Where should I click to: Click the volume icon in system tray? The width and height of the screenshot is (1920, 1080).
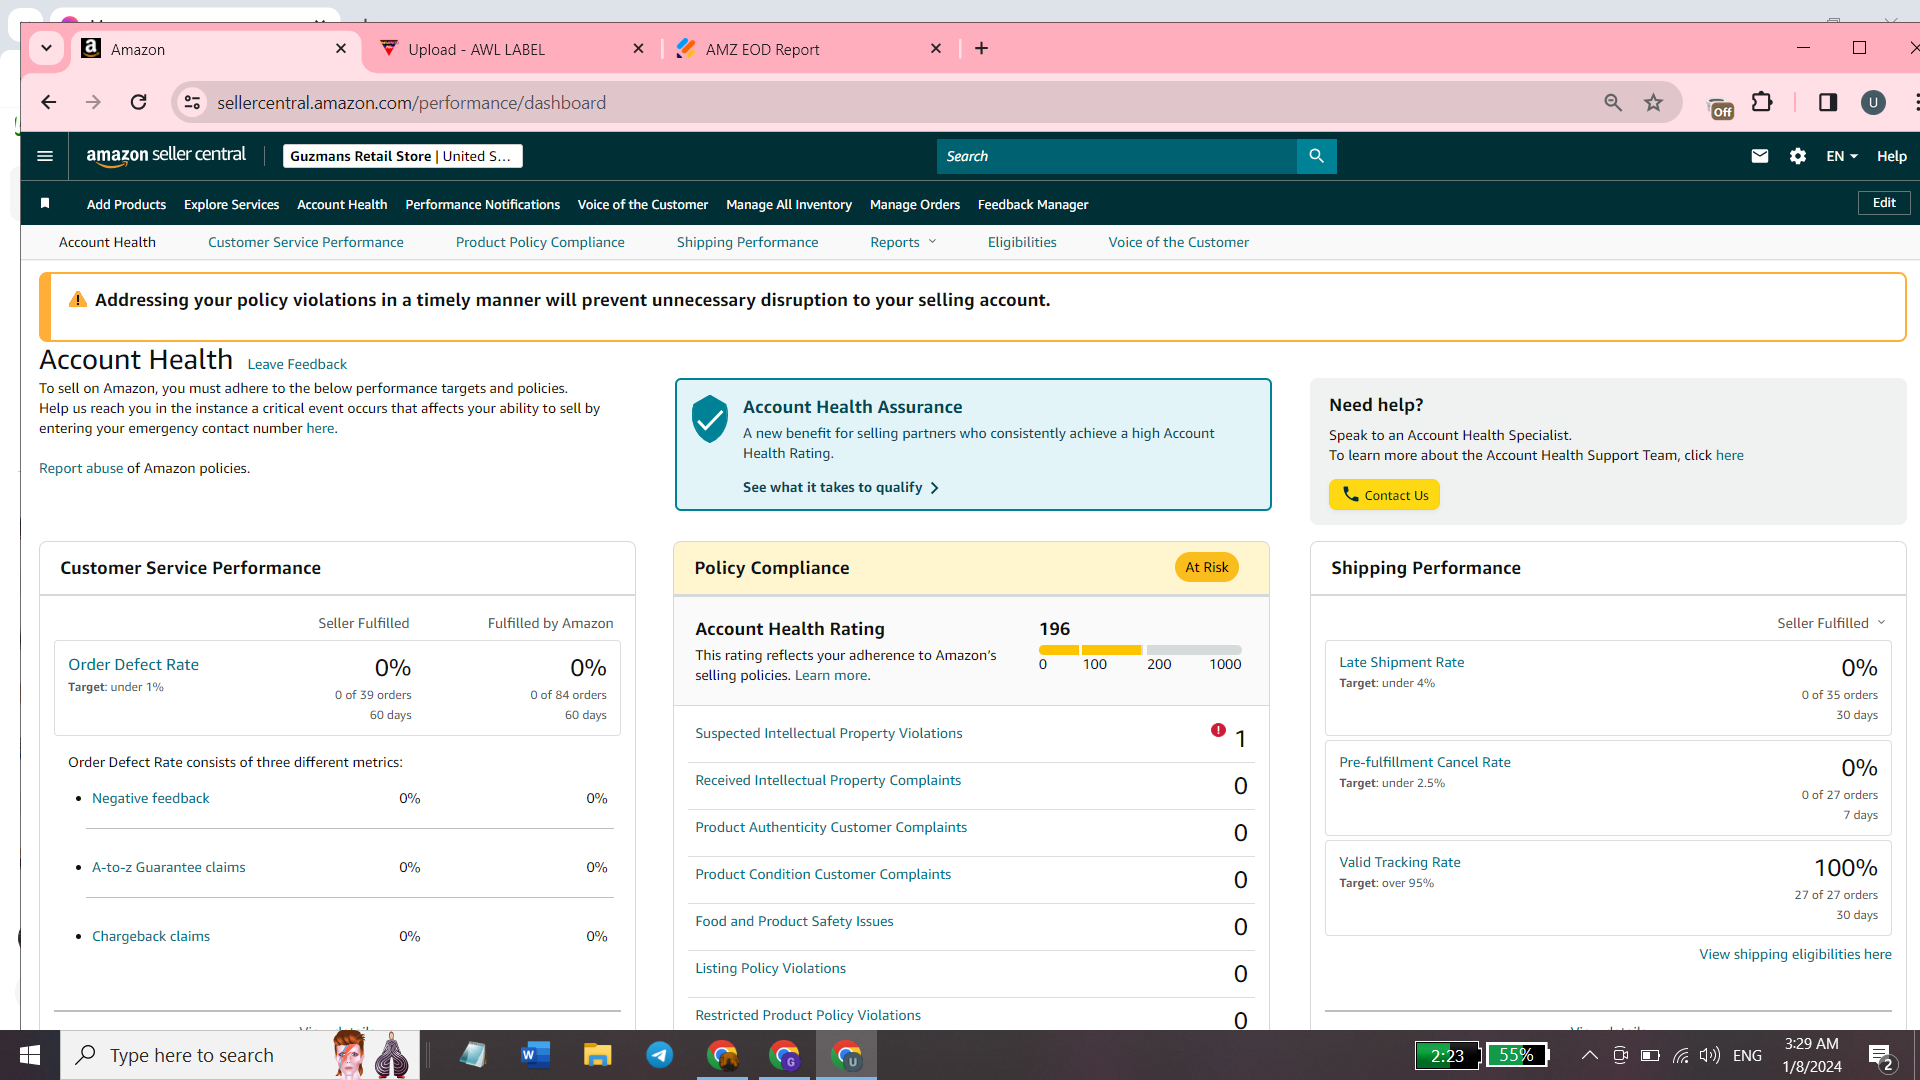[x=1710, y=1055]
